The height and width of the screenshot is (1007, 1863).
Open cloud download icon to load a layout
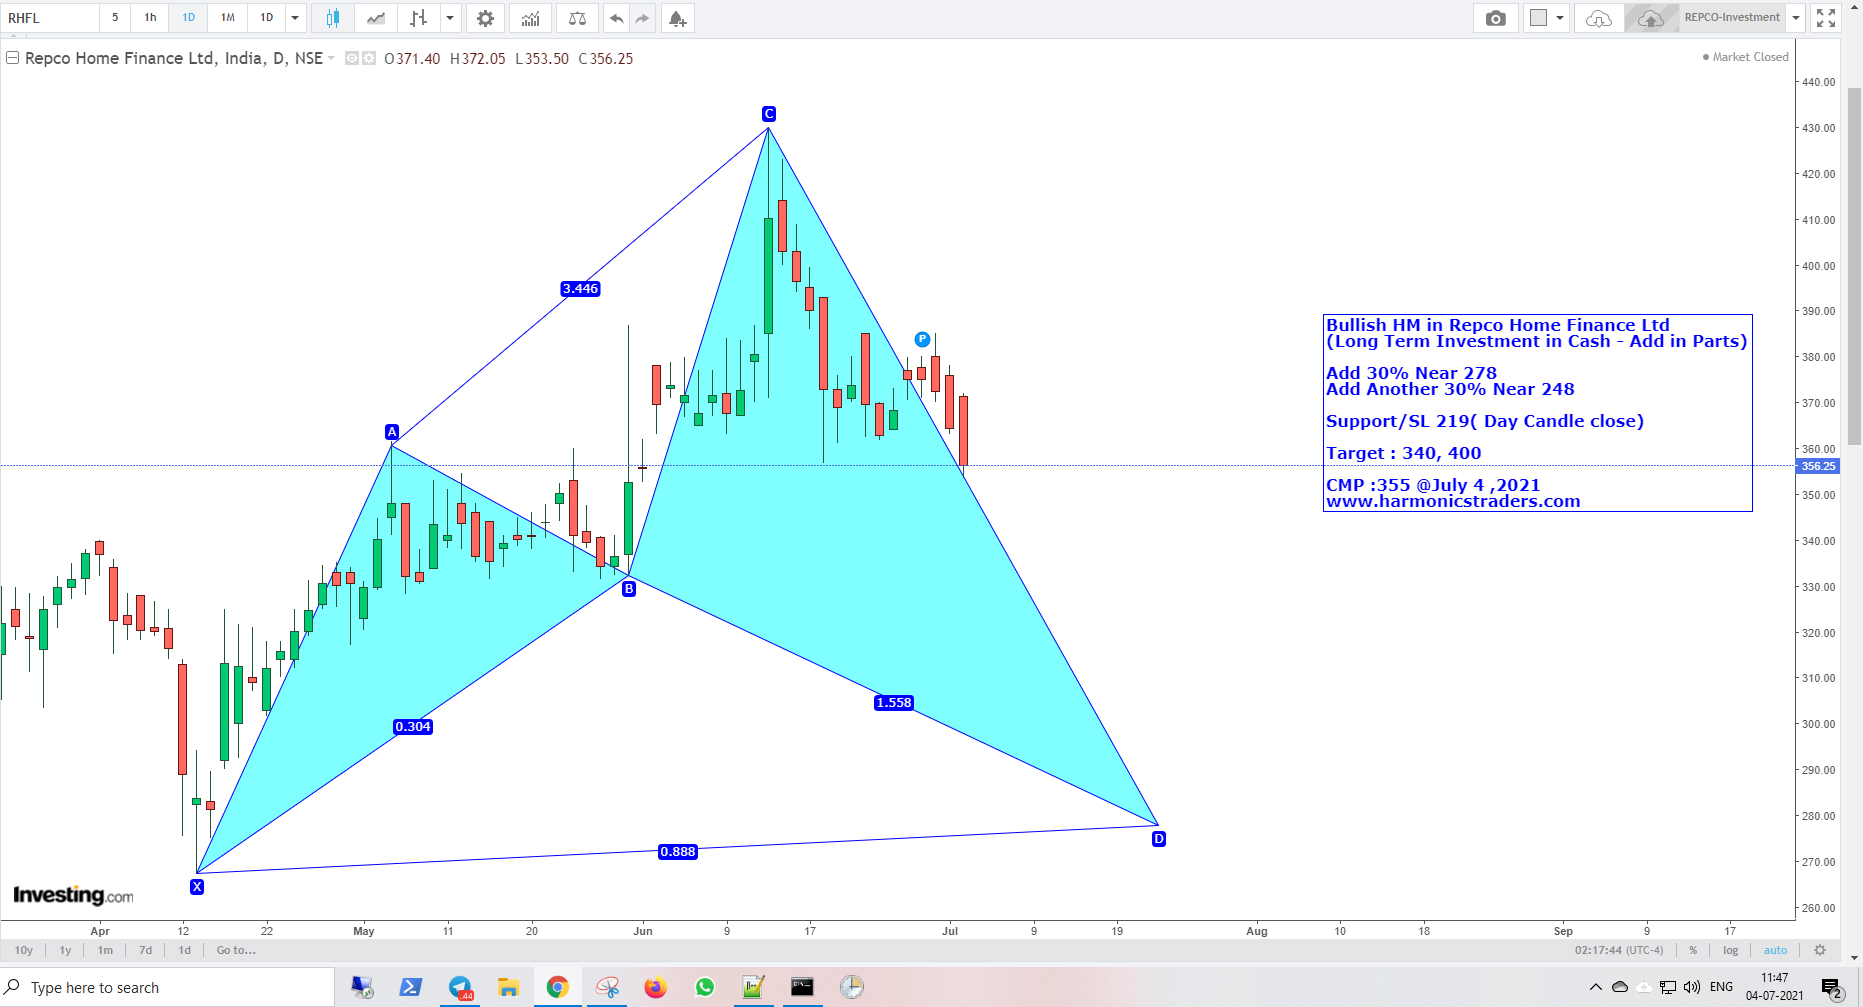click(x=1597, y=17)
